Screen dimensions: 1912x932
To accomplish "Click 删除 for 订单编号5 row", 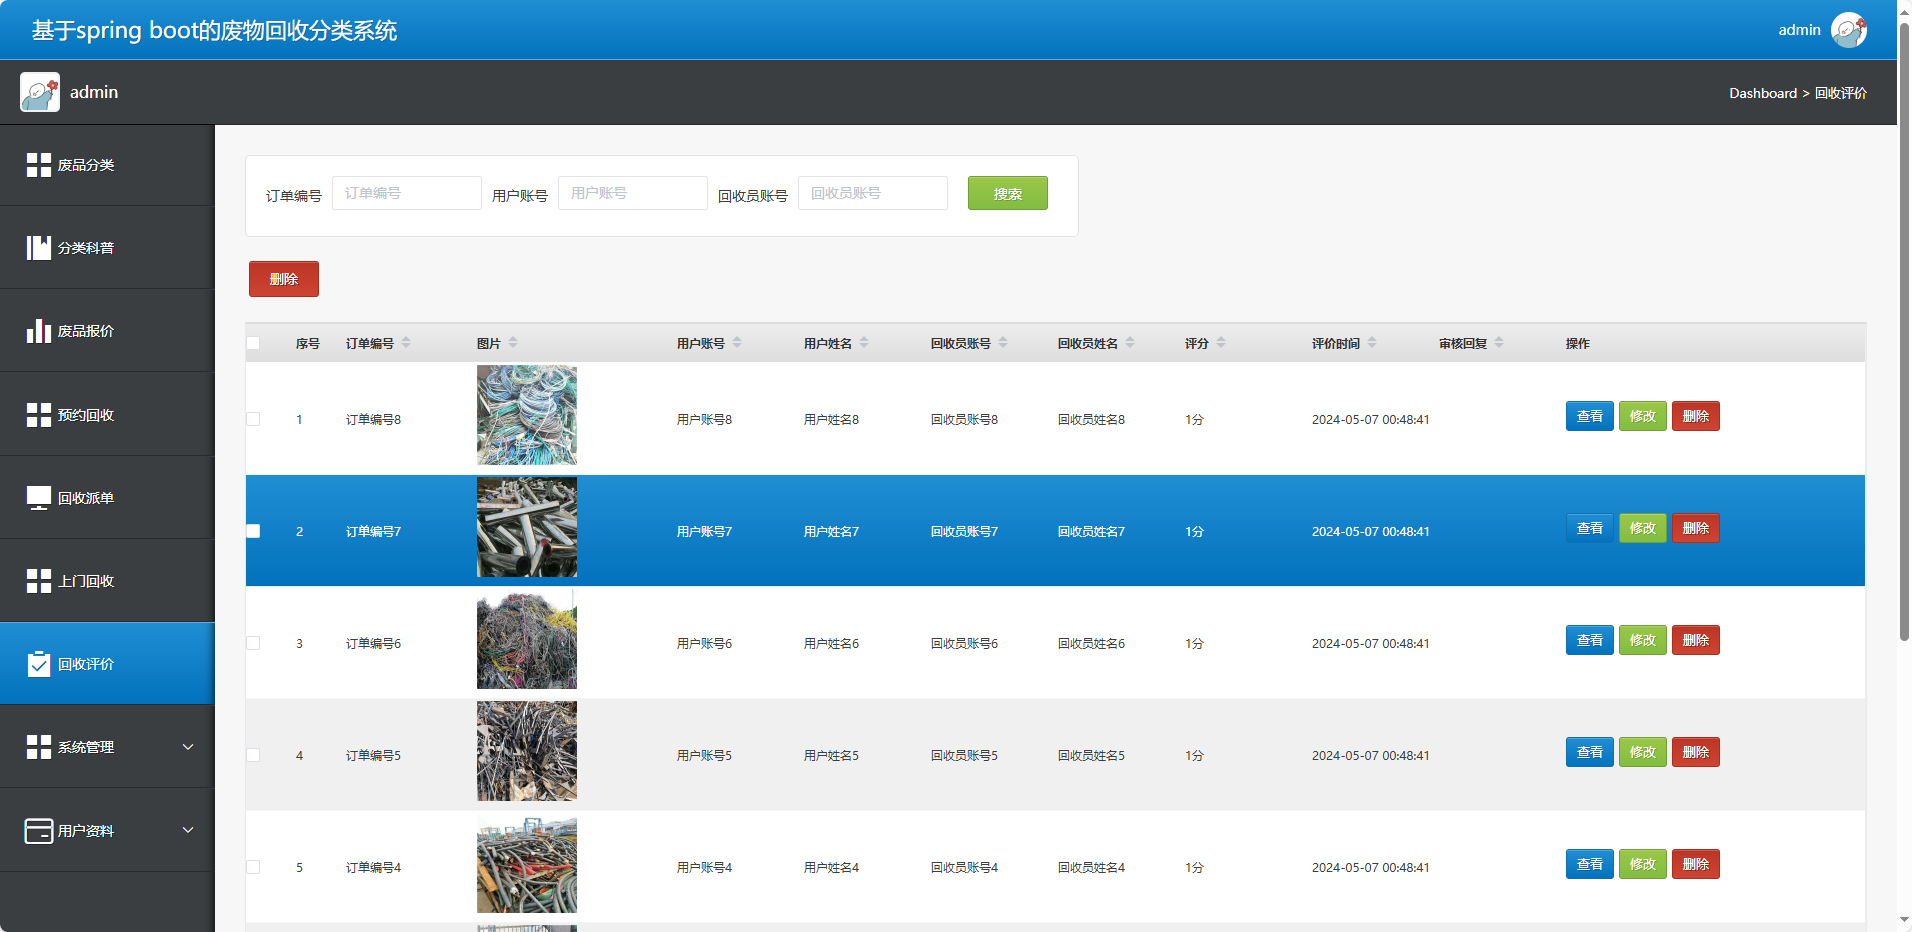I will pos(1695,752).
